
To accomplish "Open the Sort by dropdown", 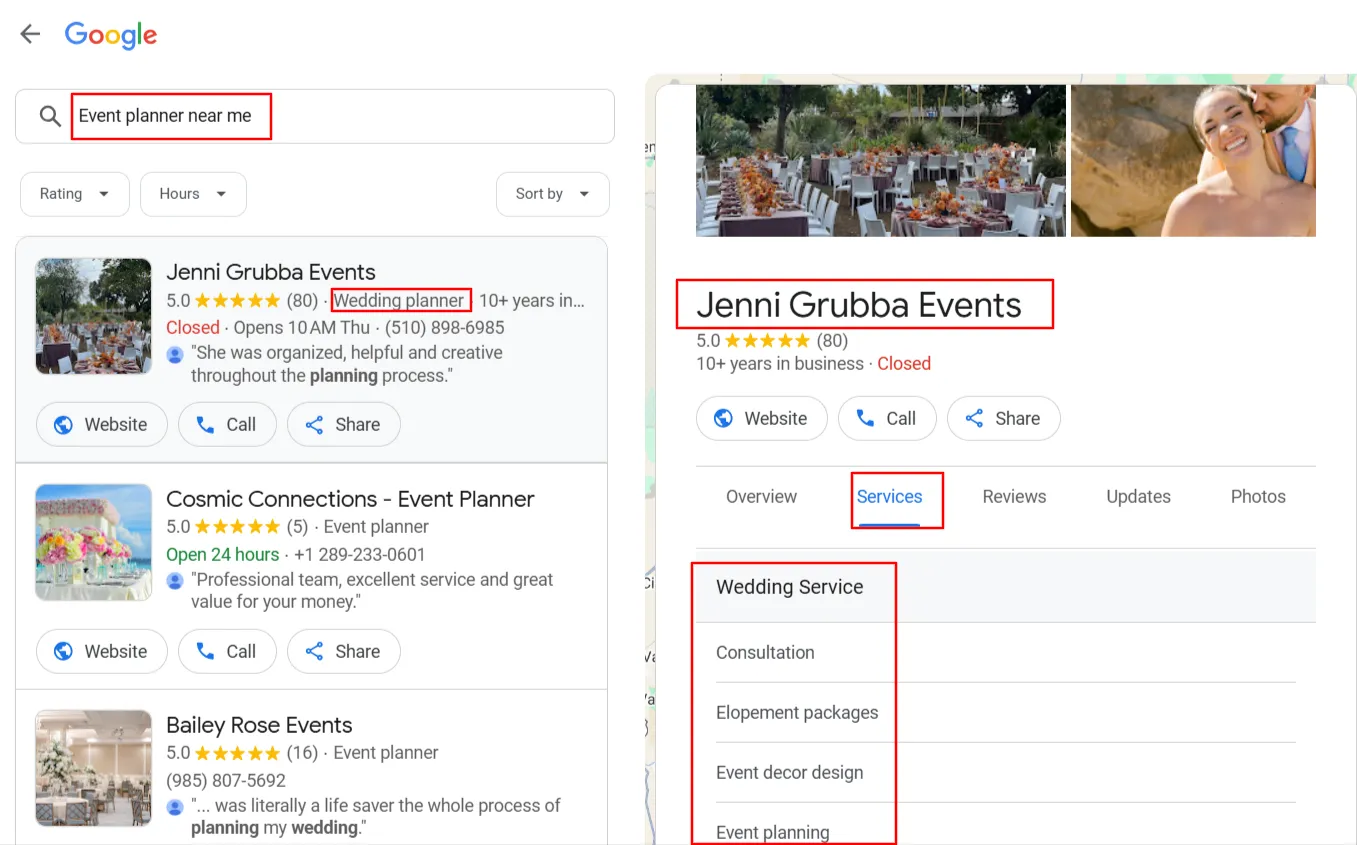I will coord(552,194).
